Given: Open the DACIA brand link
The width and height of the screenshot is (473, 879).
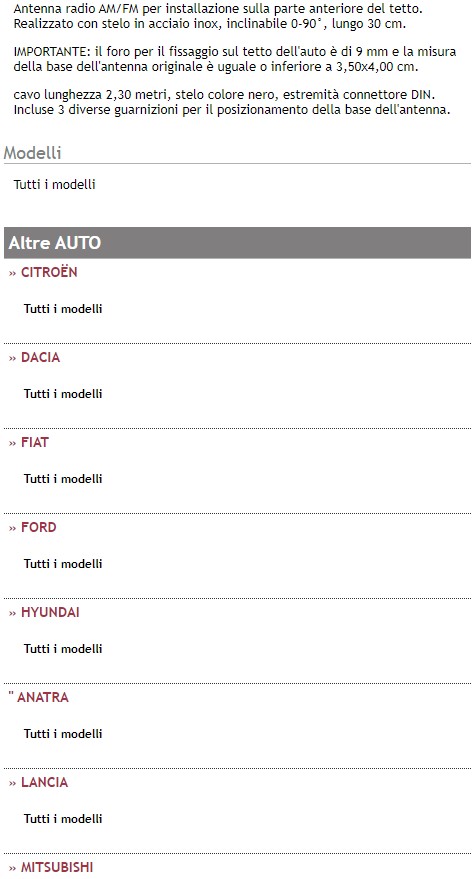Looking at the screenshot, I should pyautogui.click(x=40, y=358).
